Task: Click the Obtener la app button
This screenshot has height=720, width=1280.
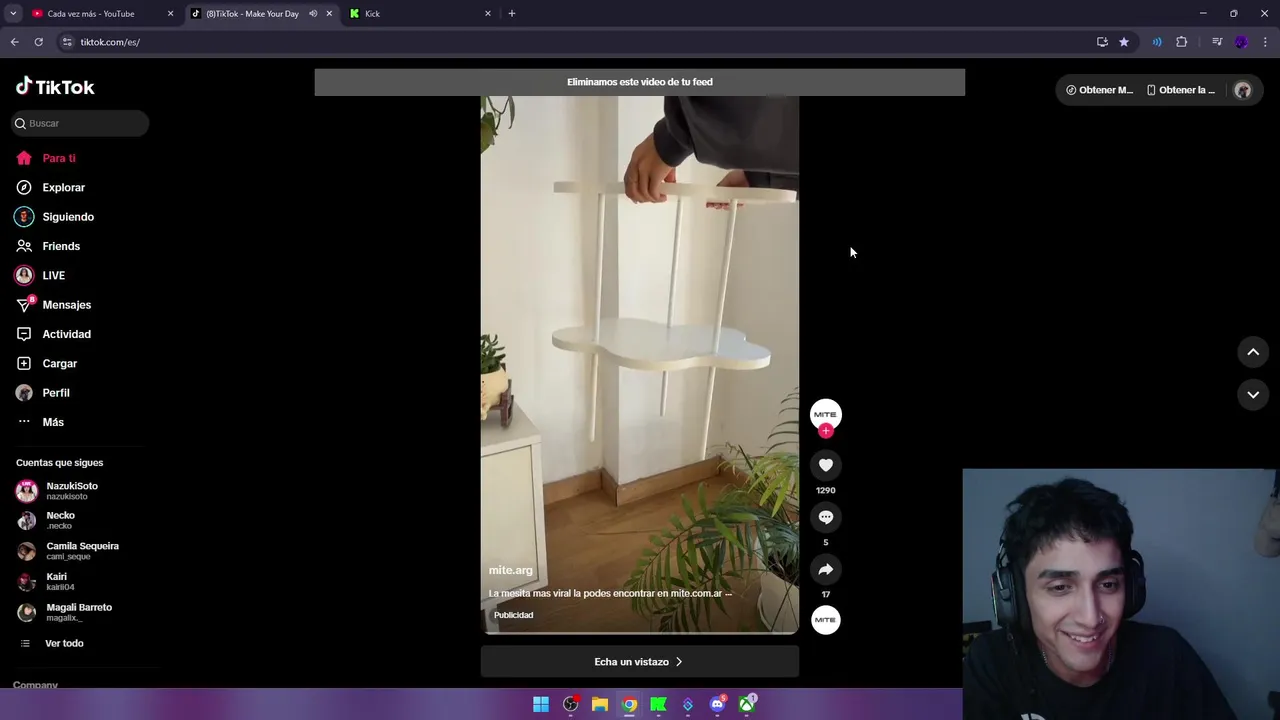Action: 1181,90
